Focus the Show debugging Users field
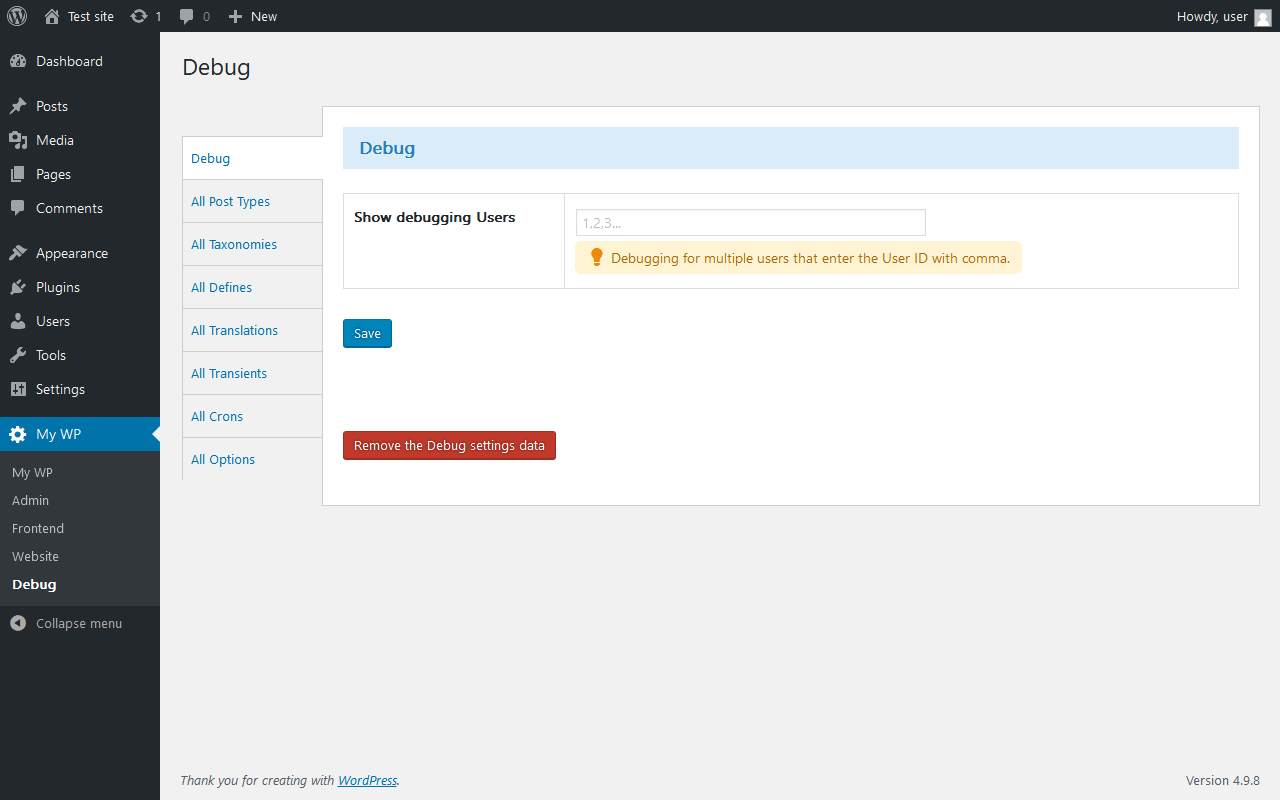The image size is (1280, 800). pos(751,222)
